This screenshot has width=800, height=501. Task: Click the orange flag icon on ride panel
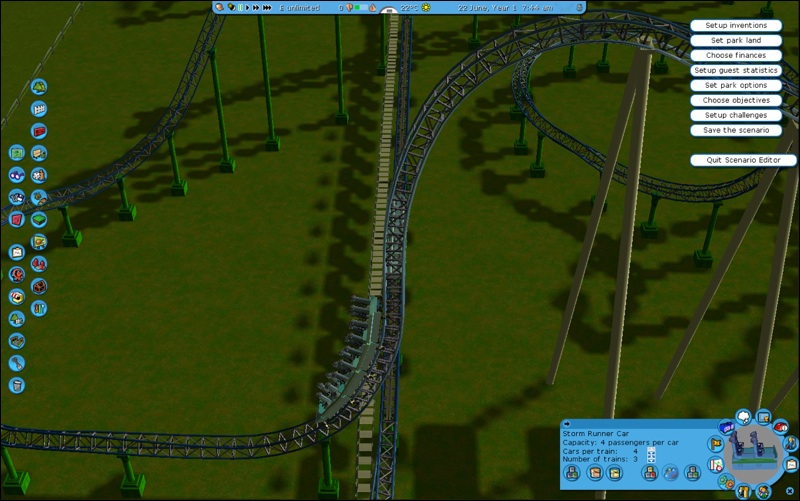pos(715,444)
